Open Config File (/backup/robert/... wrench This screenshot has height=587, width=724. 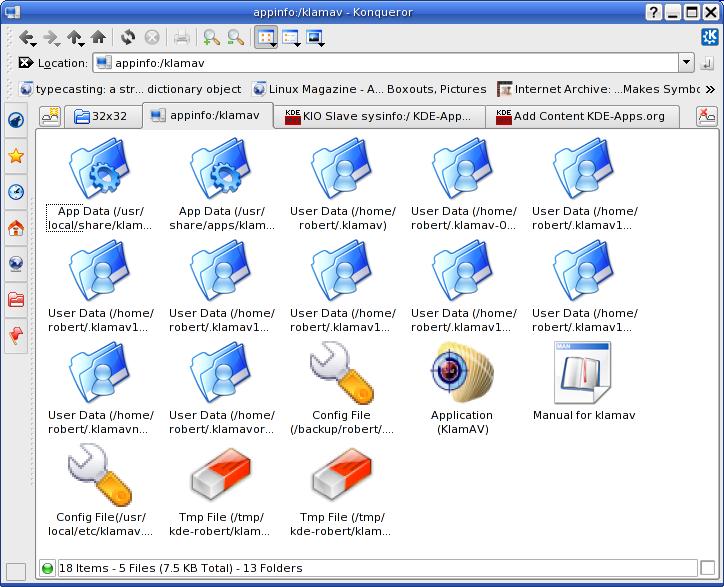pyautogui.click(x=342, y=388)
